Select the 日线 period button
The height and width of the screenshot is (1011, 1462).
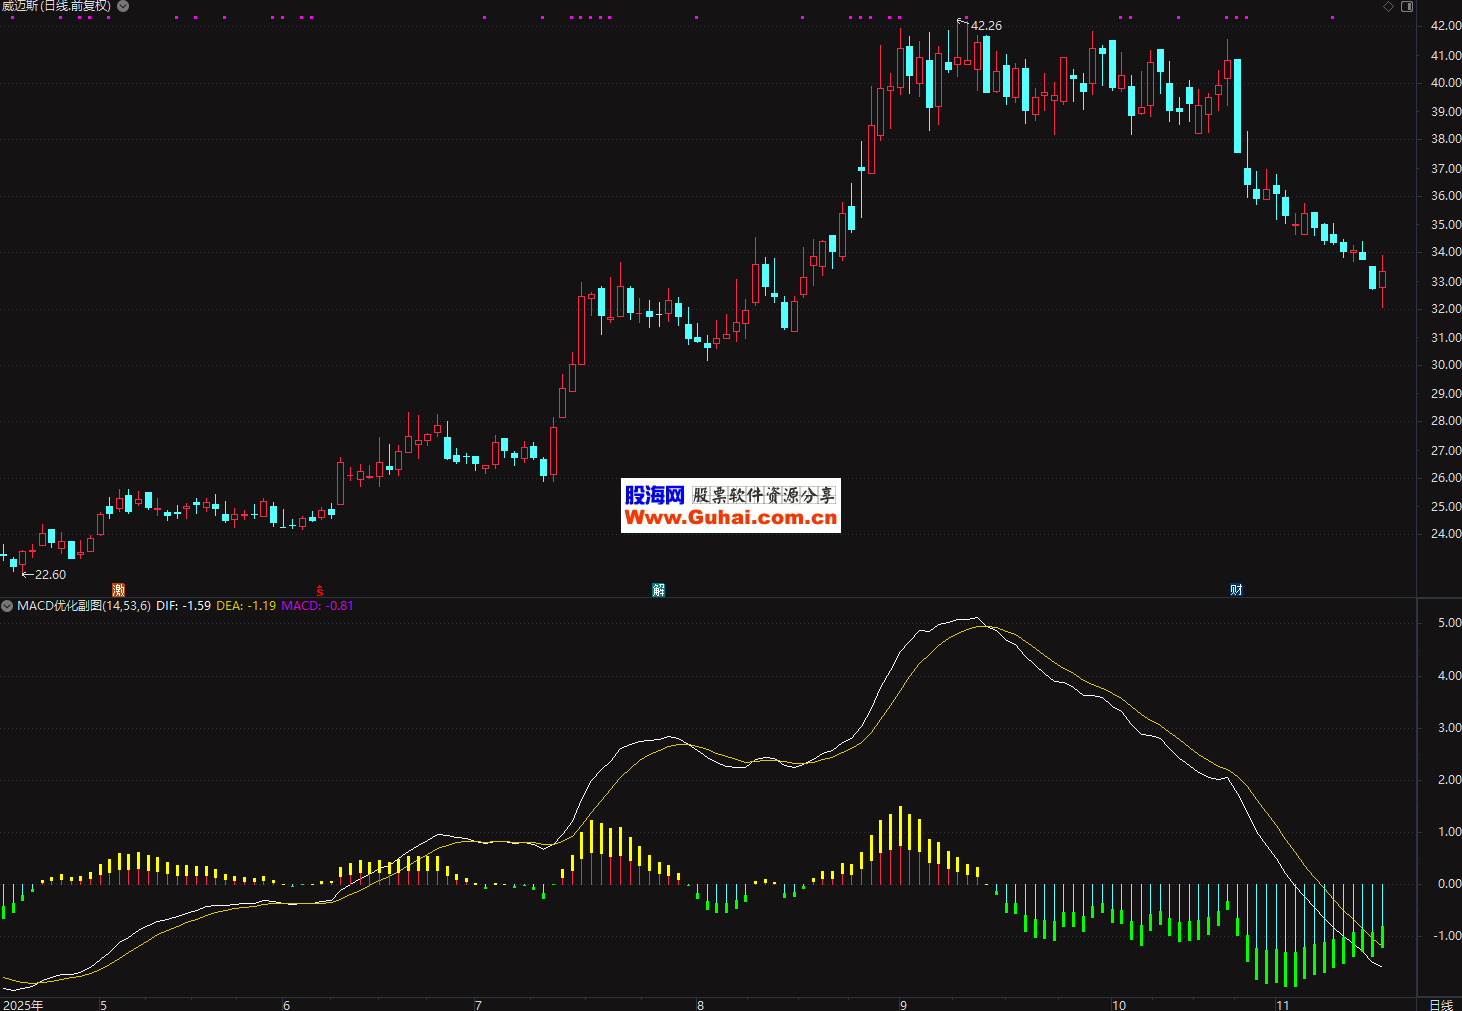click(x=1440, y=1005)
